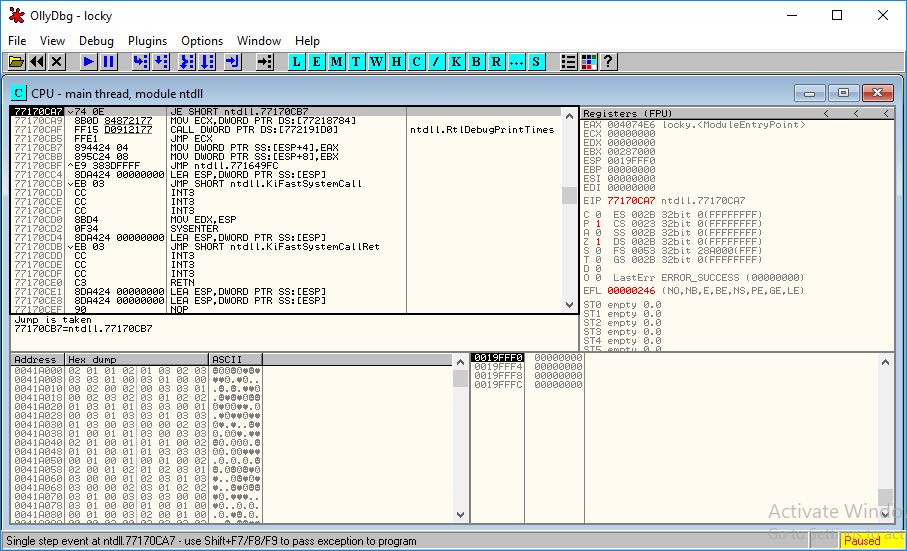Open the Run trace (... button)
This screenshot has width=907, height=551.
(x=516, y=61)
